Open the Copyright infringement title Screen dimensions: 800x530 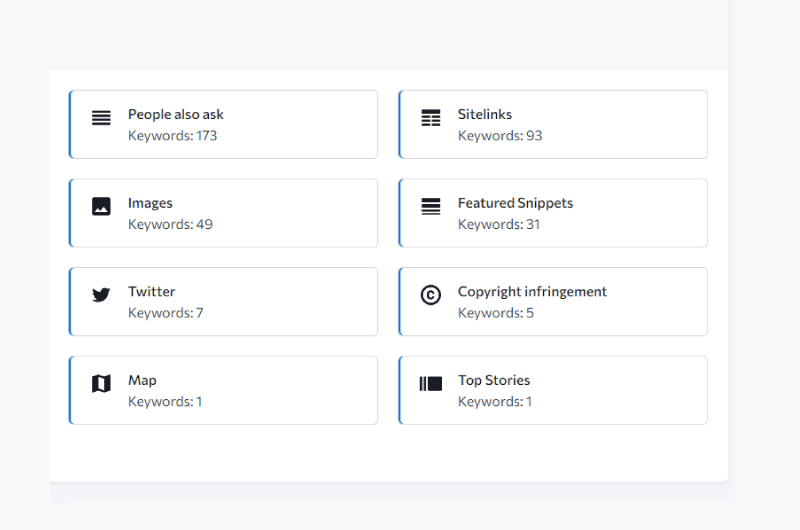[532, 291]
